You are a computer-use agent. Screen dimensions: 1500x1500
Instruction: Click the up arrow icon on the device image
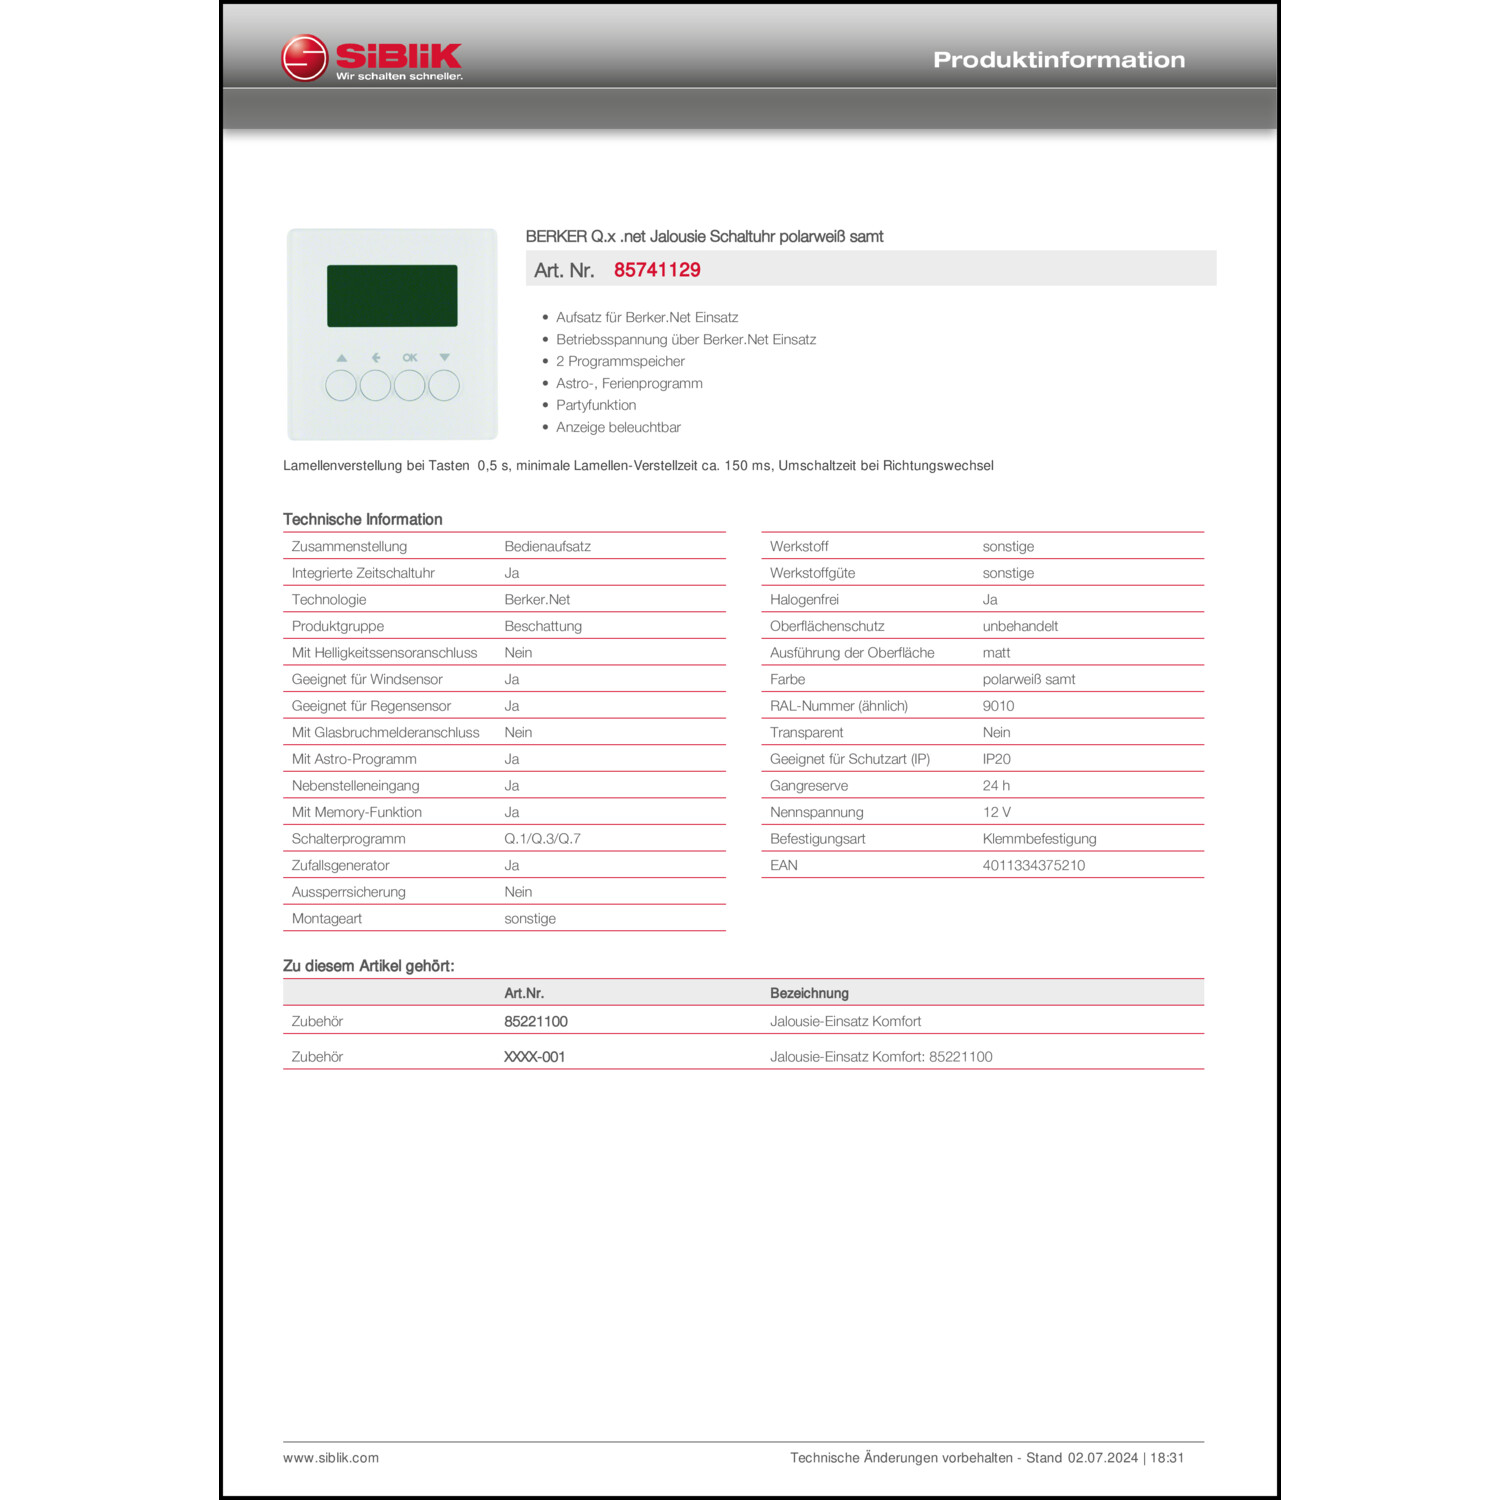click(342, 357)
